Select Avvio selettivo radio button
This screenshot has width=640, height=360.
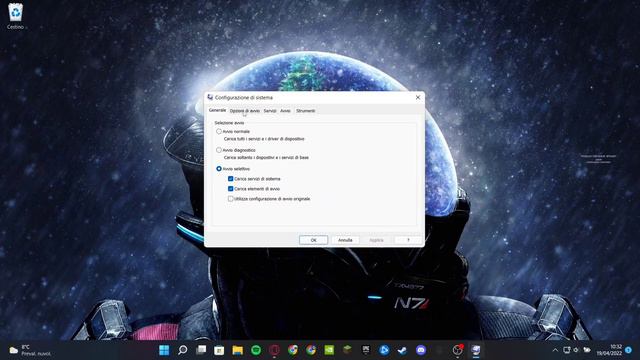pyautogui.click(x=219, y=169)
